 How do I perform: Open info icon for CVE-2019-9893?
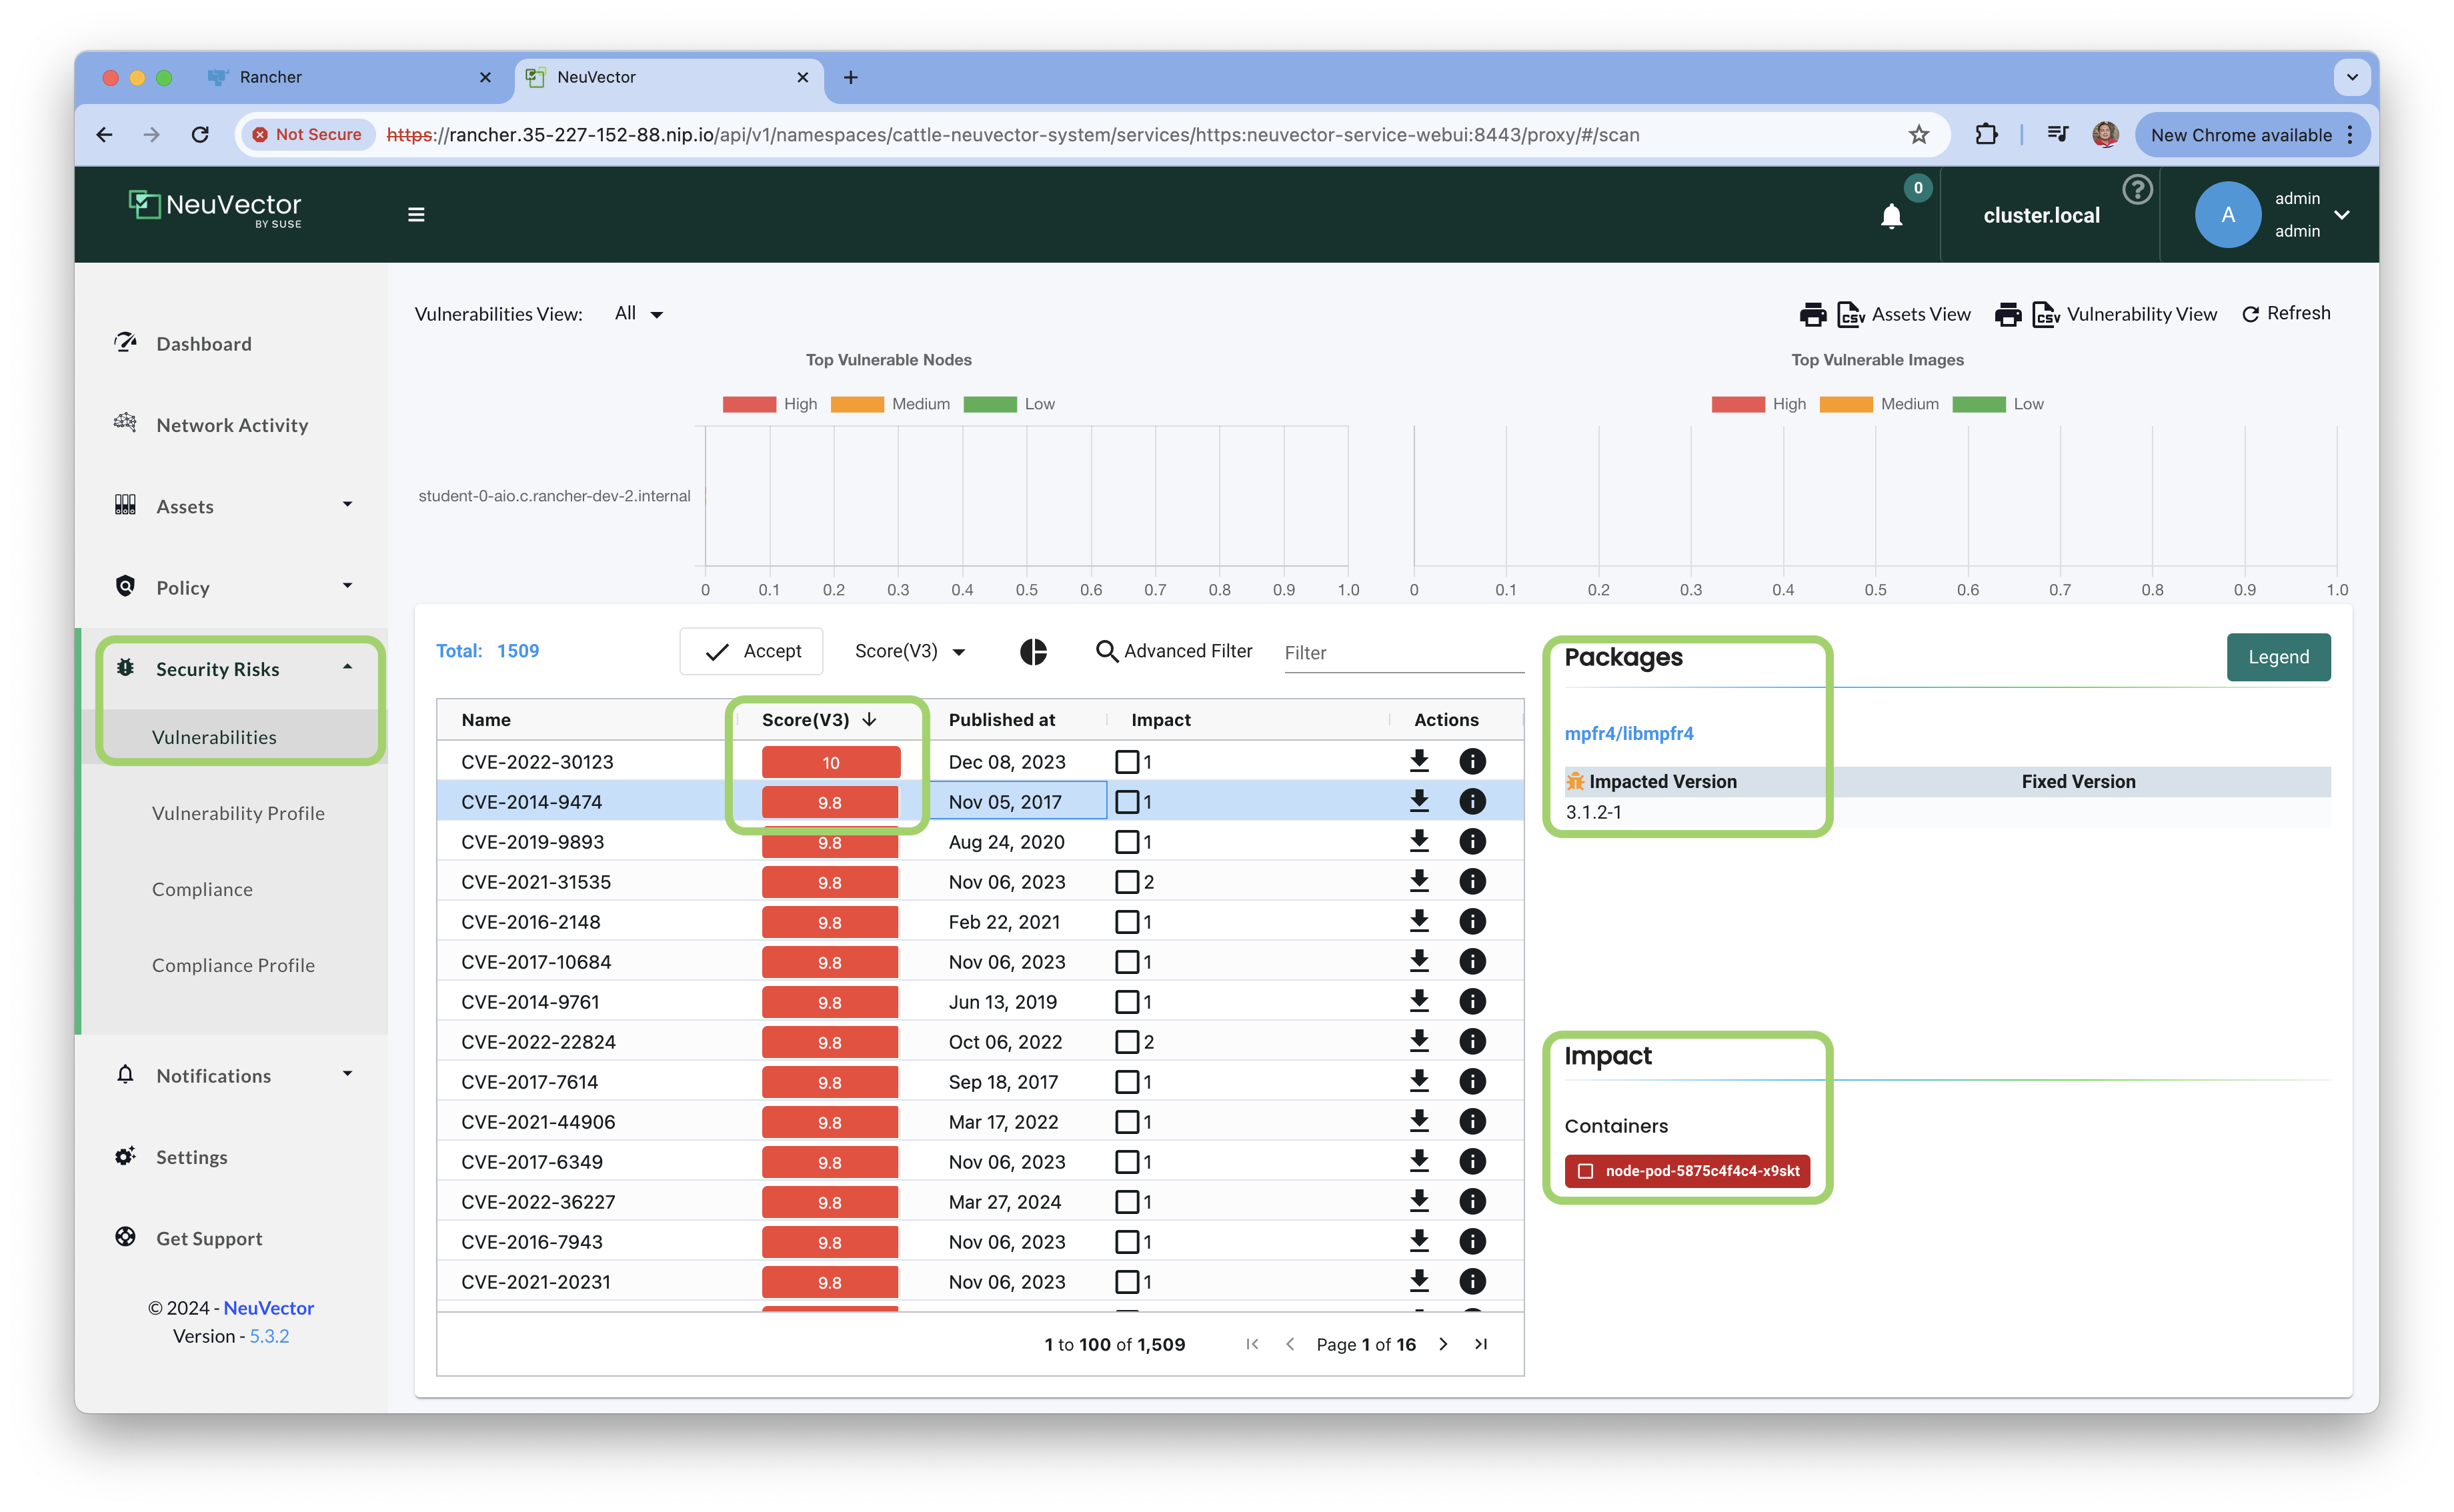pyautogui.click(x=1472, y=841)
